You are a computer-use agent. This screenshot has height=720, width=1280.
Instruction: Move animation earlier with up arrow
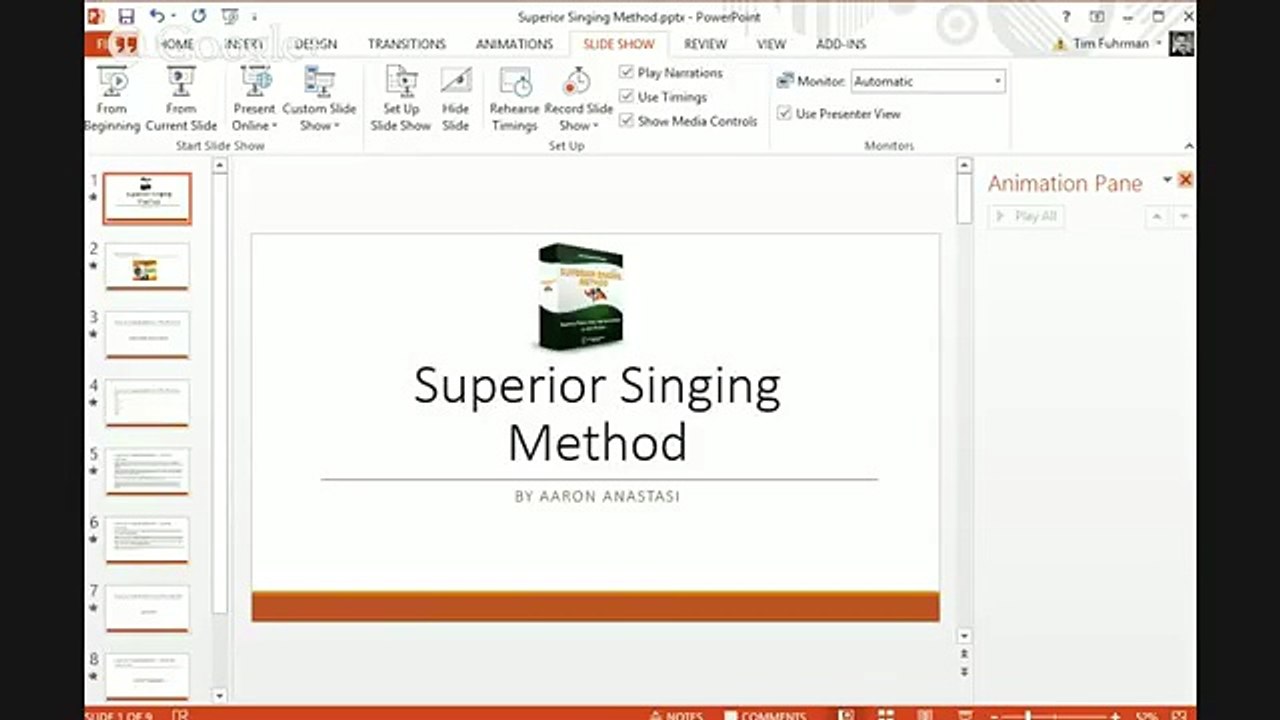[1157, 217]
